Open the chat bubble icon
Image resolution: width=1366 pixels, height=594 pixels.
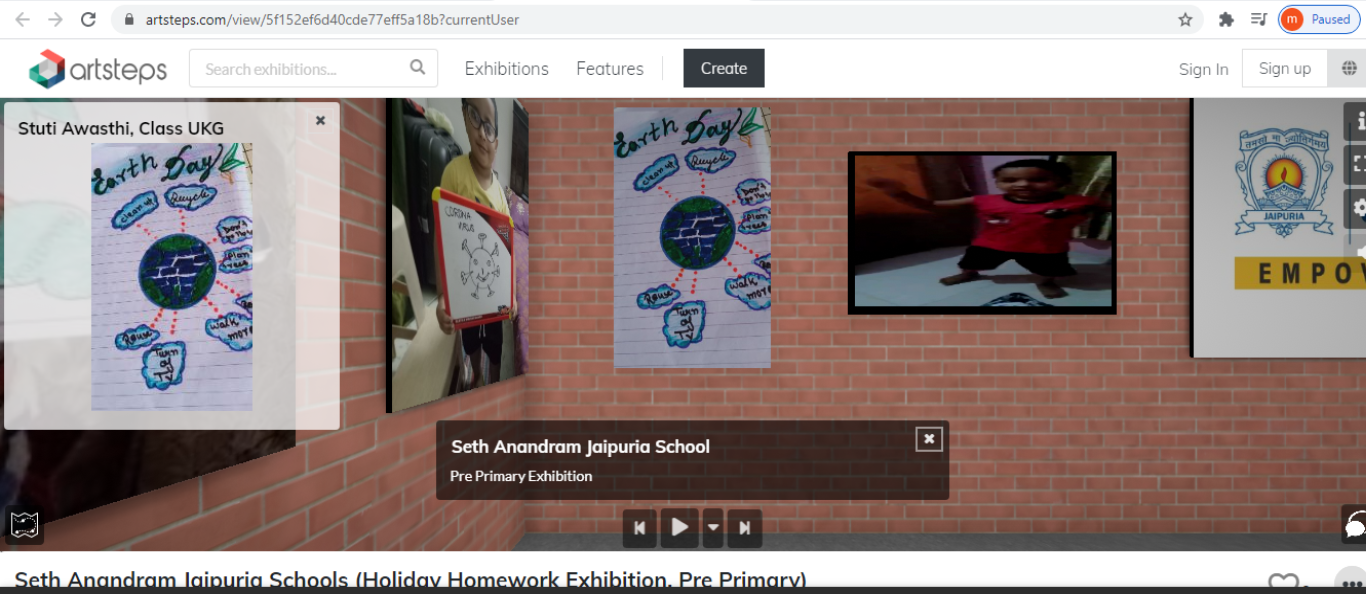(x=1355, y=525)
